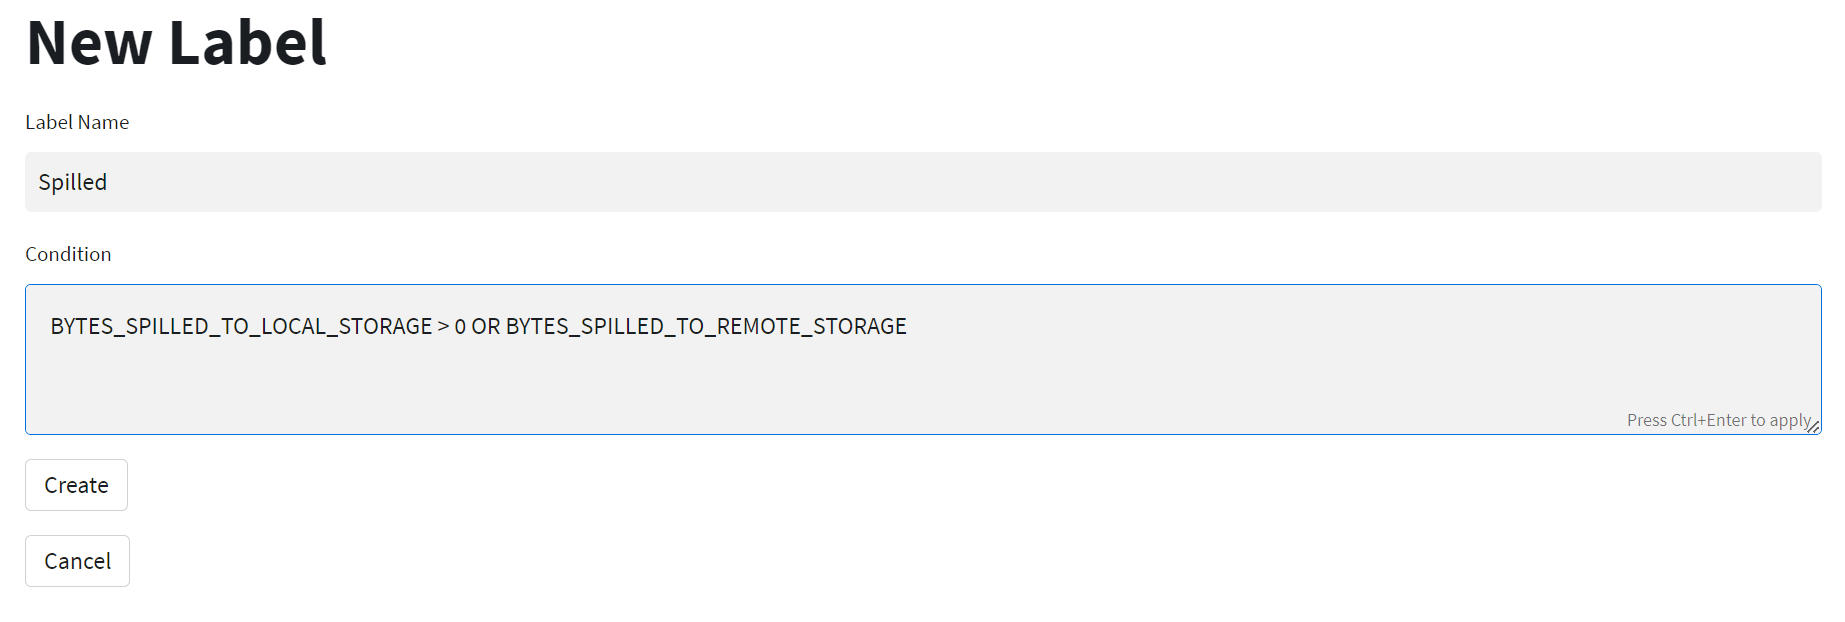Click the 'Condition' field caption

[x=68, y=254]
